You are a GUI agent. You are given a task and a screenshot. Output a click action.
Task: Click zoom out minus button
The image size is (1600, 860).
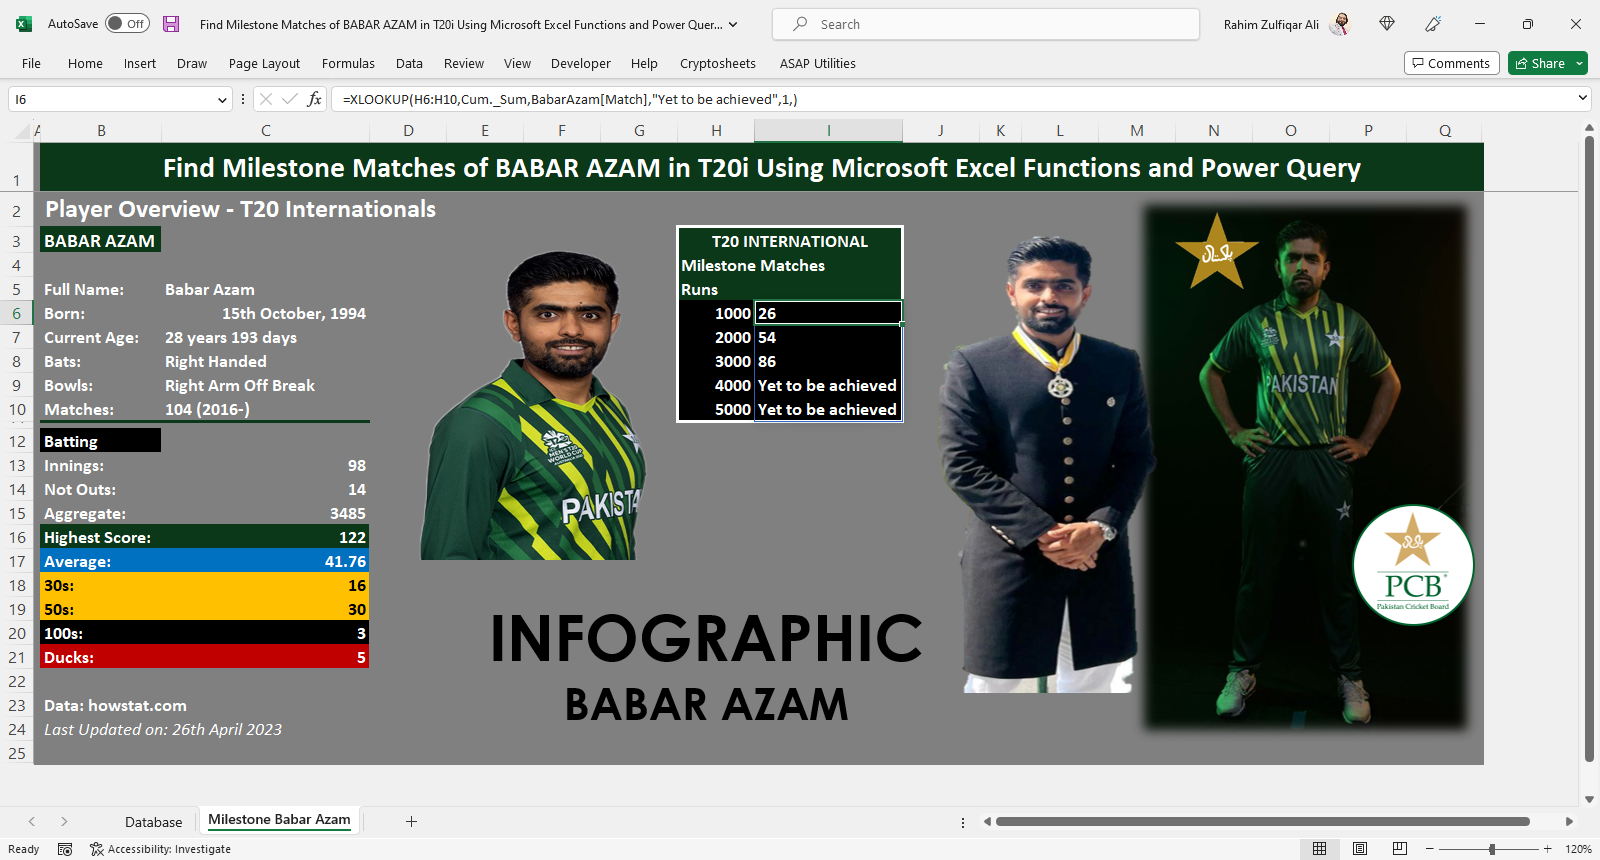[x=1429, y=849]
